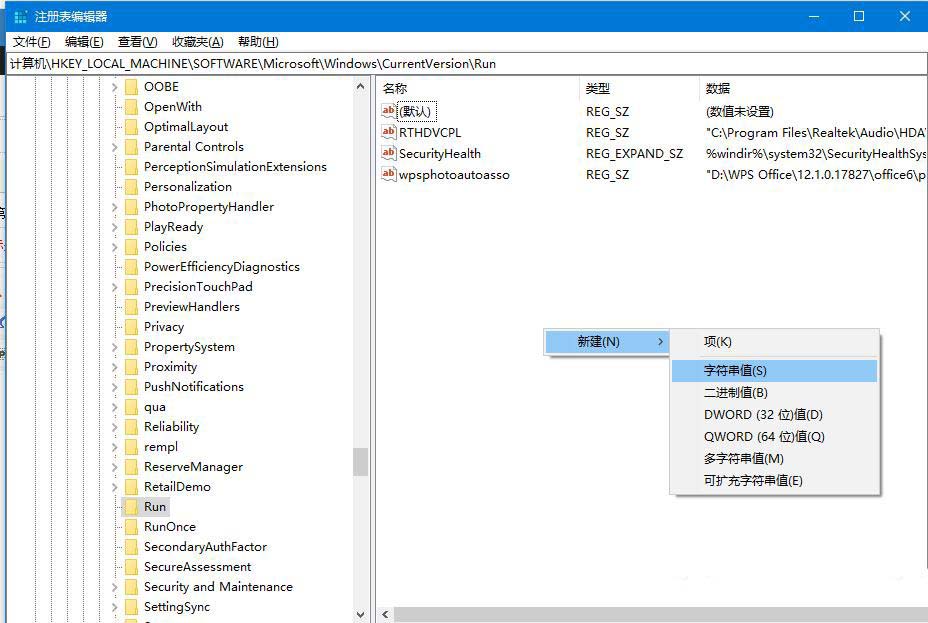
Task: Click the RunOnce folder icon
Action: click(x=131, y=527)
